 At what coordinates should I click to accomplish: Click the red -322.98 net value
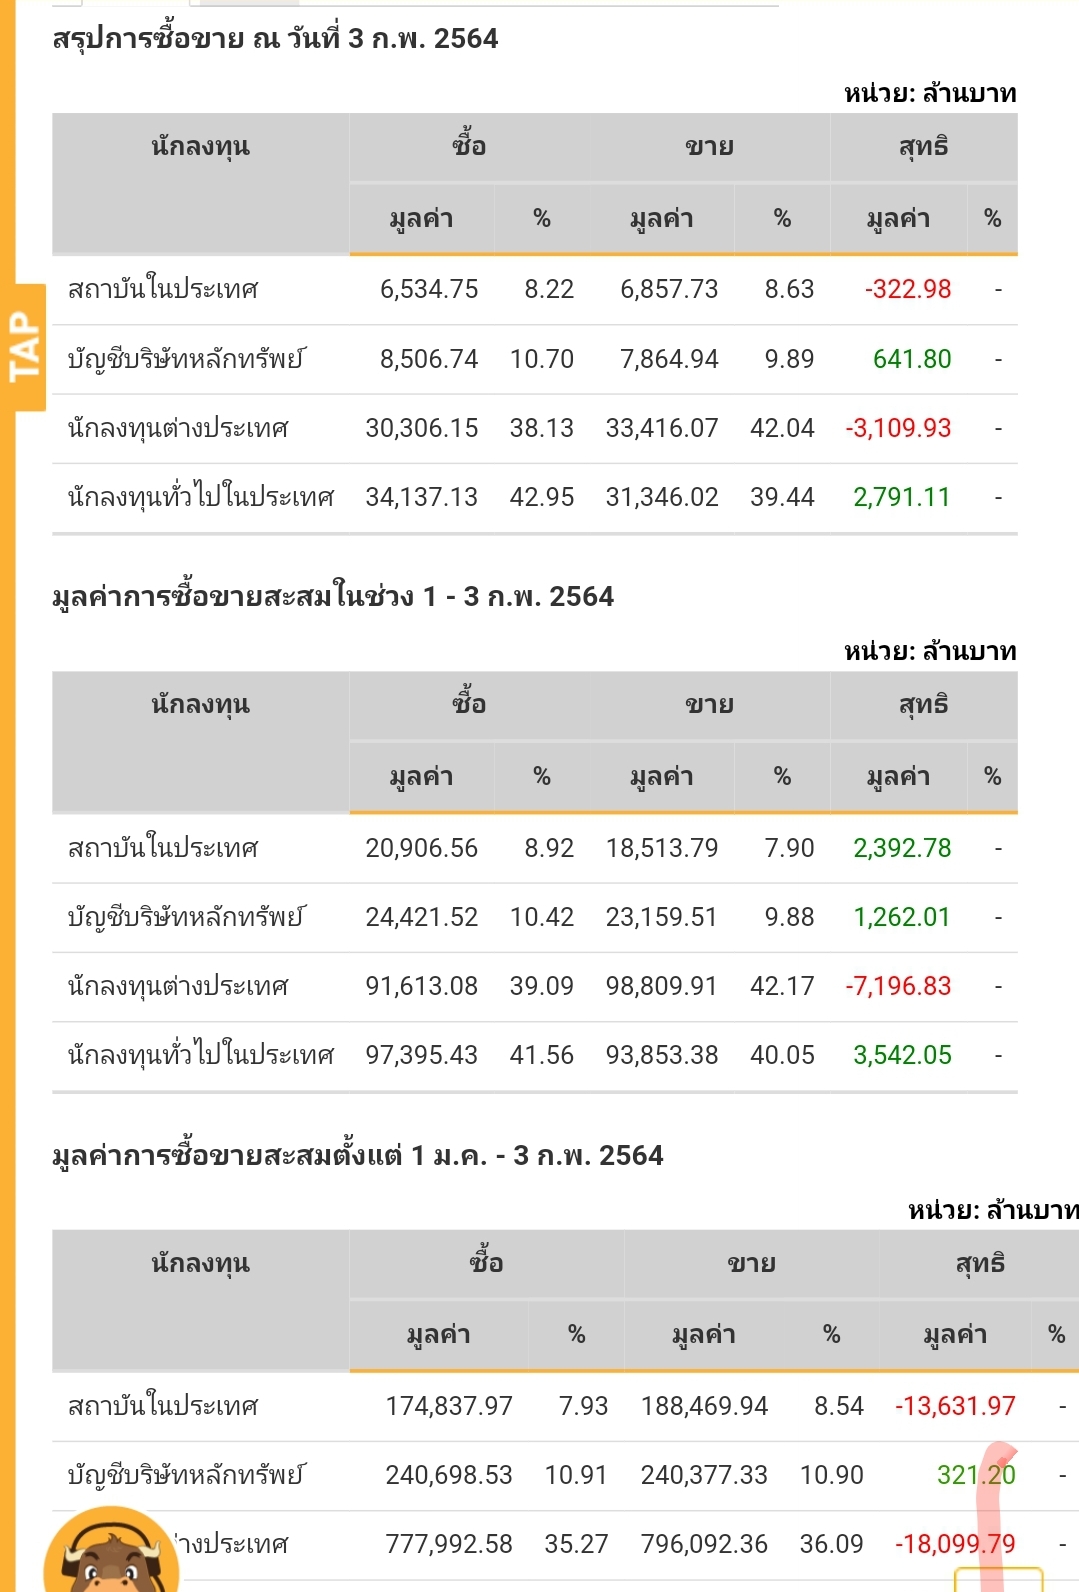tap(908, 290)
